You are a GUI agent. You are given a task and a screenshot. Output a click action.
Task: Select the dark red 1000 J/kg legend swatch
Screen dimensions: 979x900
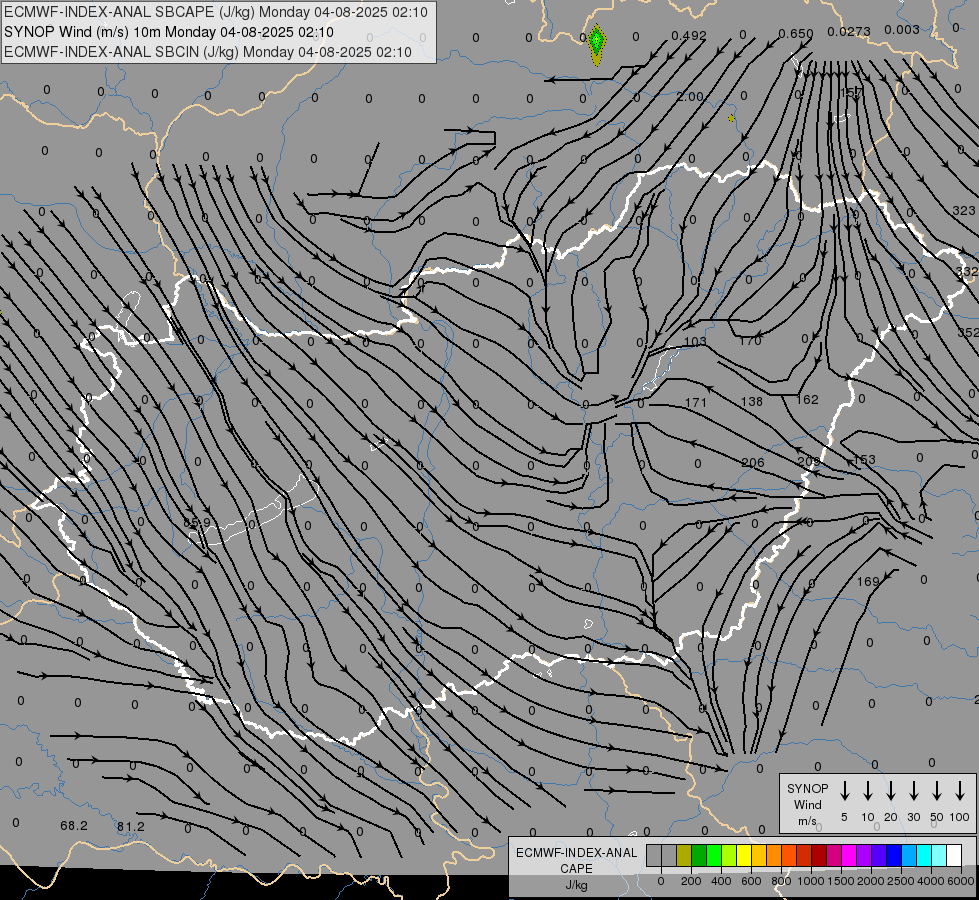[819, 856]
